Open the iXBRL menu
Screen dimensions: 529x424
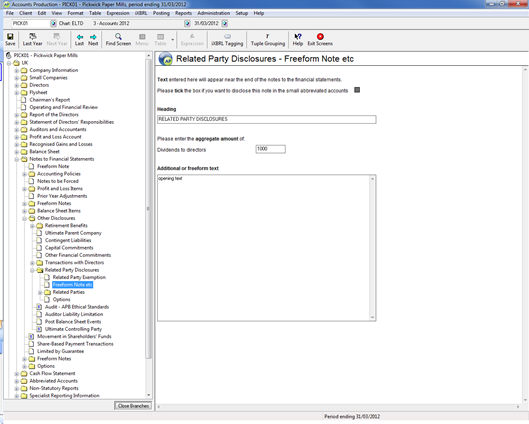pyautogui.click(x=141, y=13)
